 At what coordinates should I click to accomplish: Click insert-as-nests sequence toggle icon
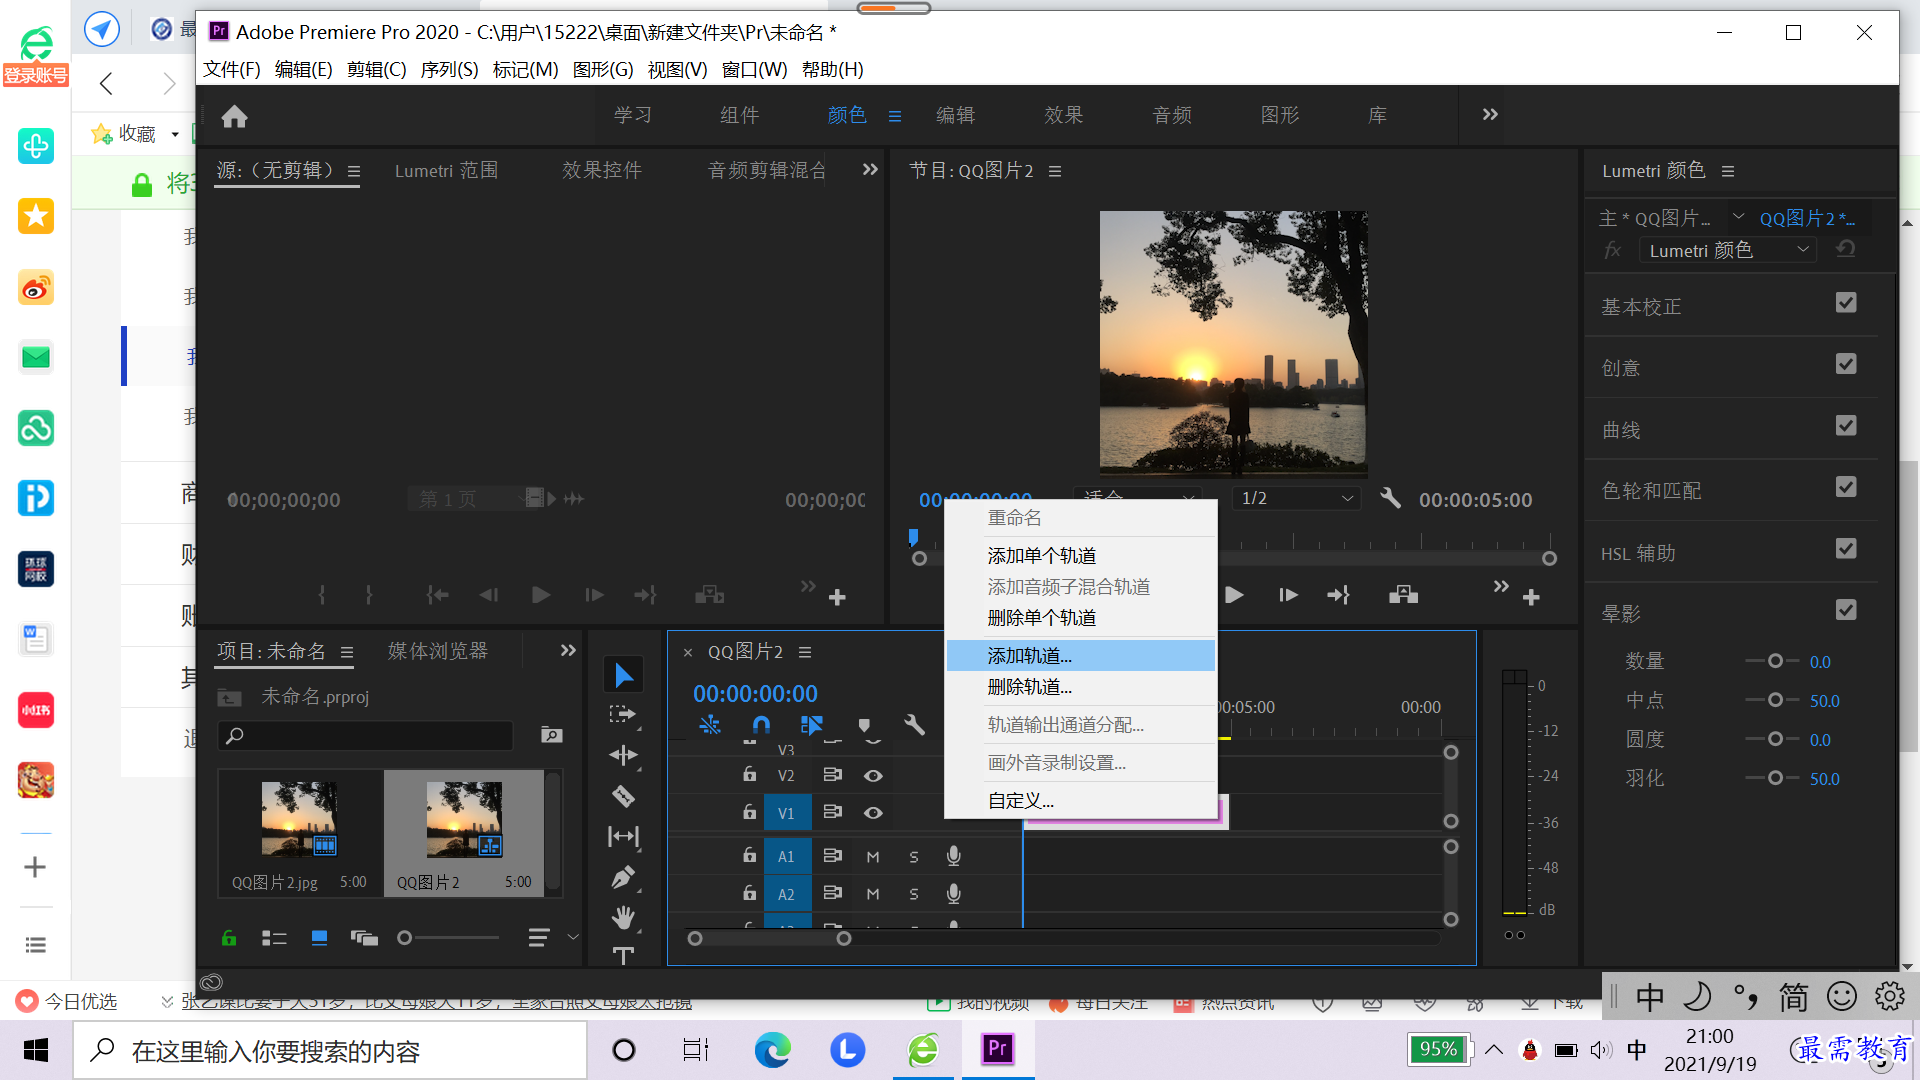(x=710, y=724)
